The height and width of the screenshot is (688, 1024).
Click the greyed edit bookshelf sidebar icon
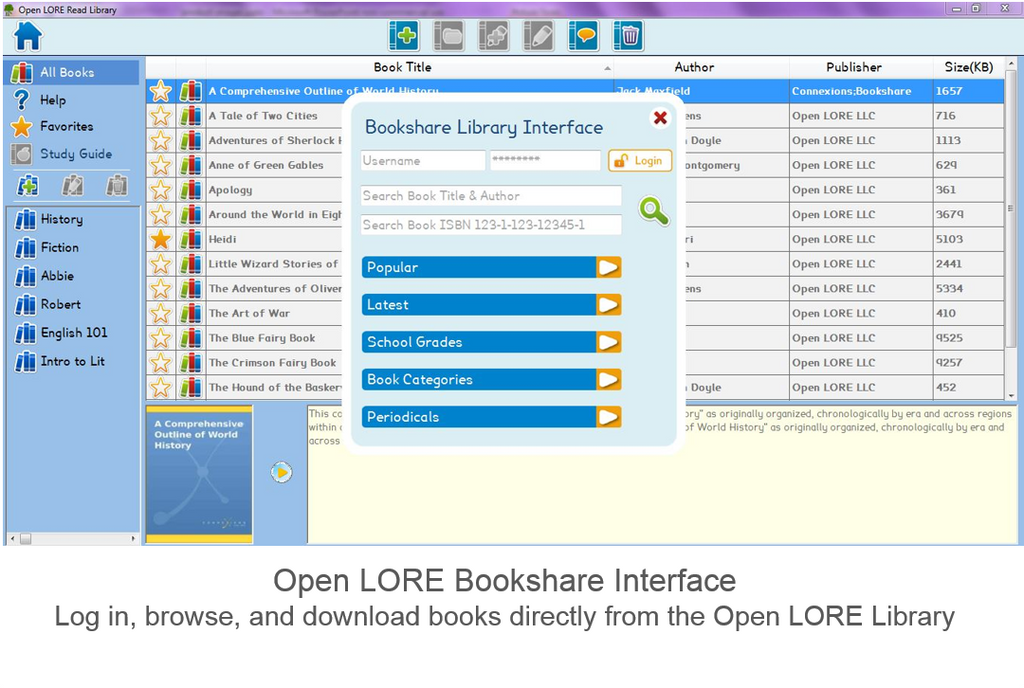click(x=72, y=186)
